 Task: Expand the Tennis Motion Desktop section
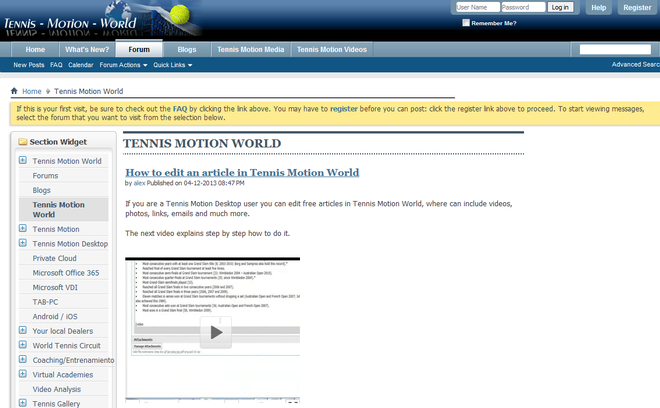click(23, 243)
